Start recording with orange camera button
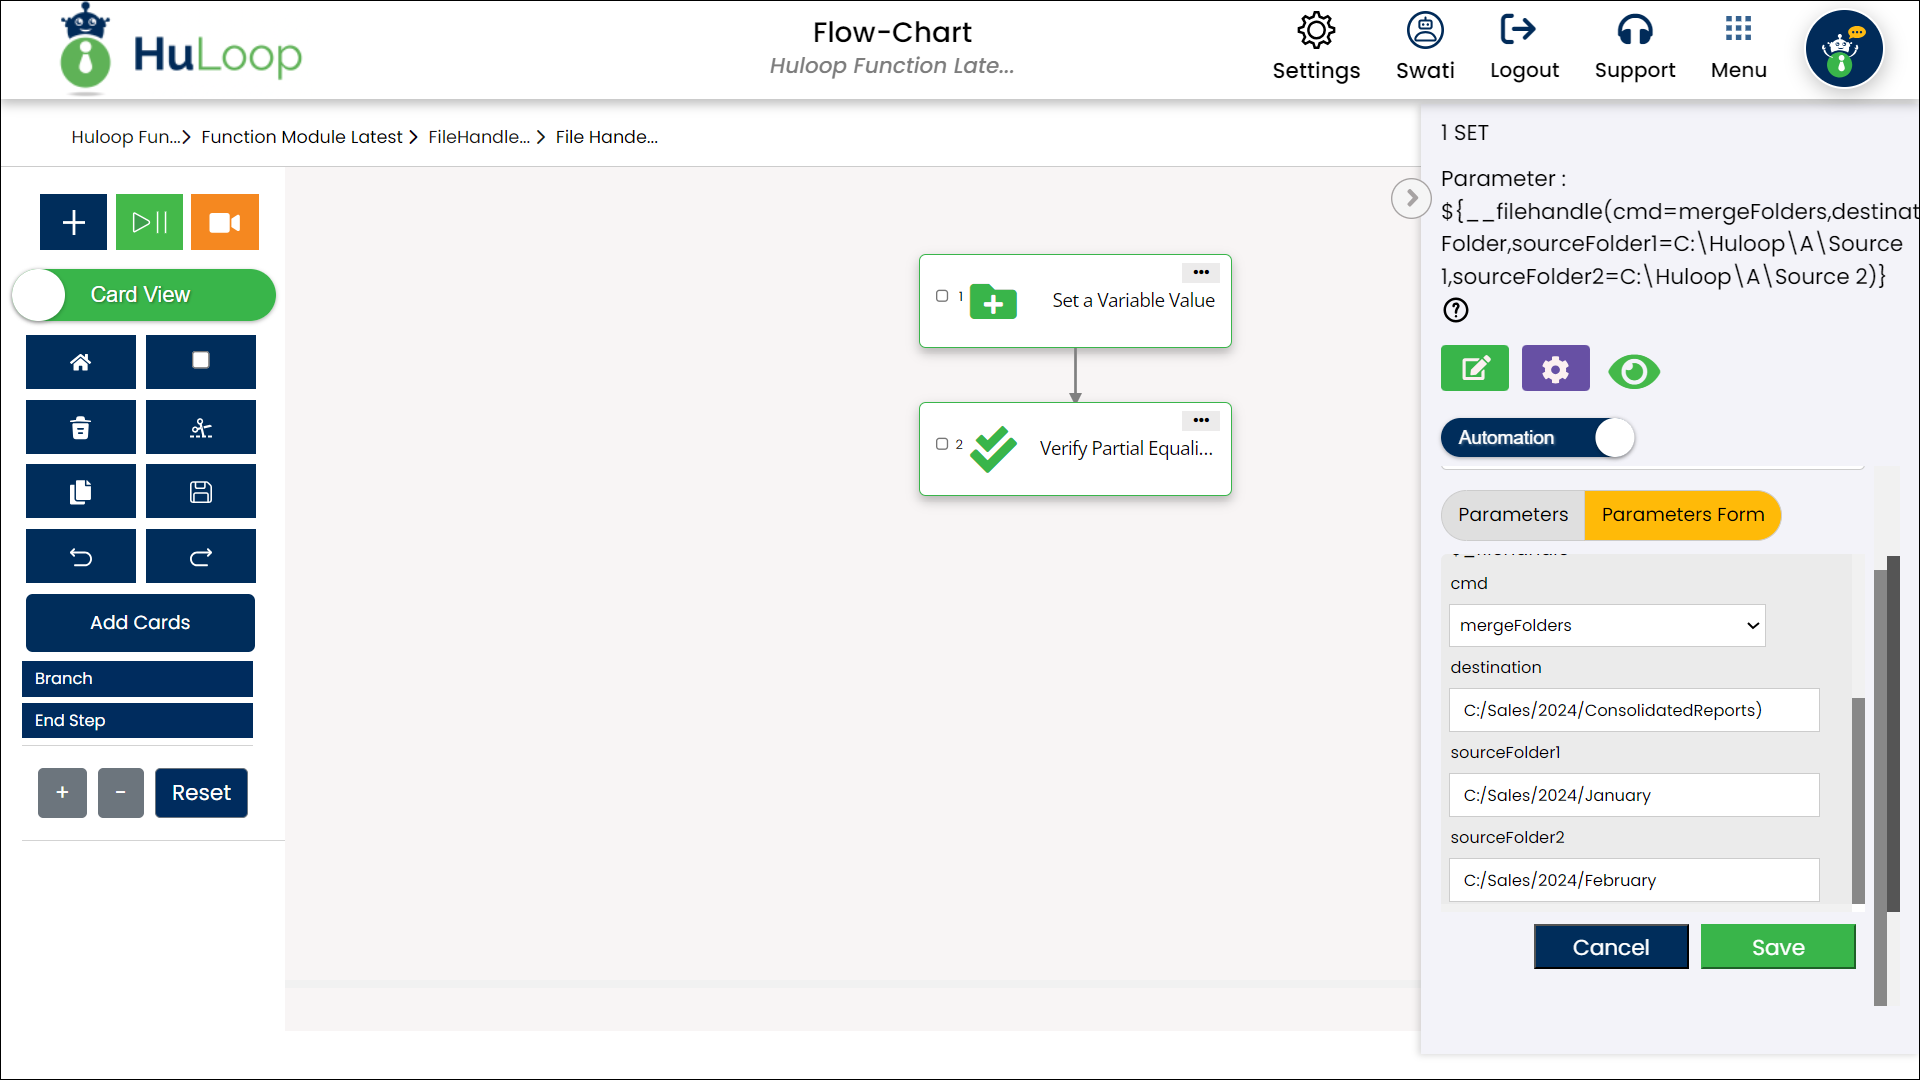Screen dimensions: 1920x1080 pyautogui.click(x=225, y=222)
